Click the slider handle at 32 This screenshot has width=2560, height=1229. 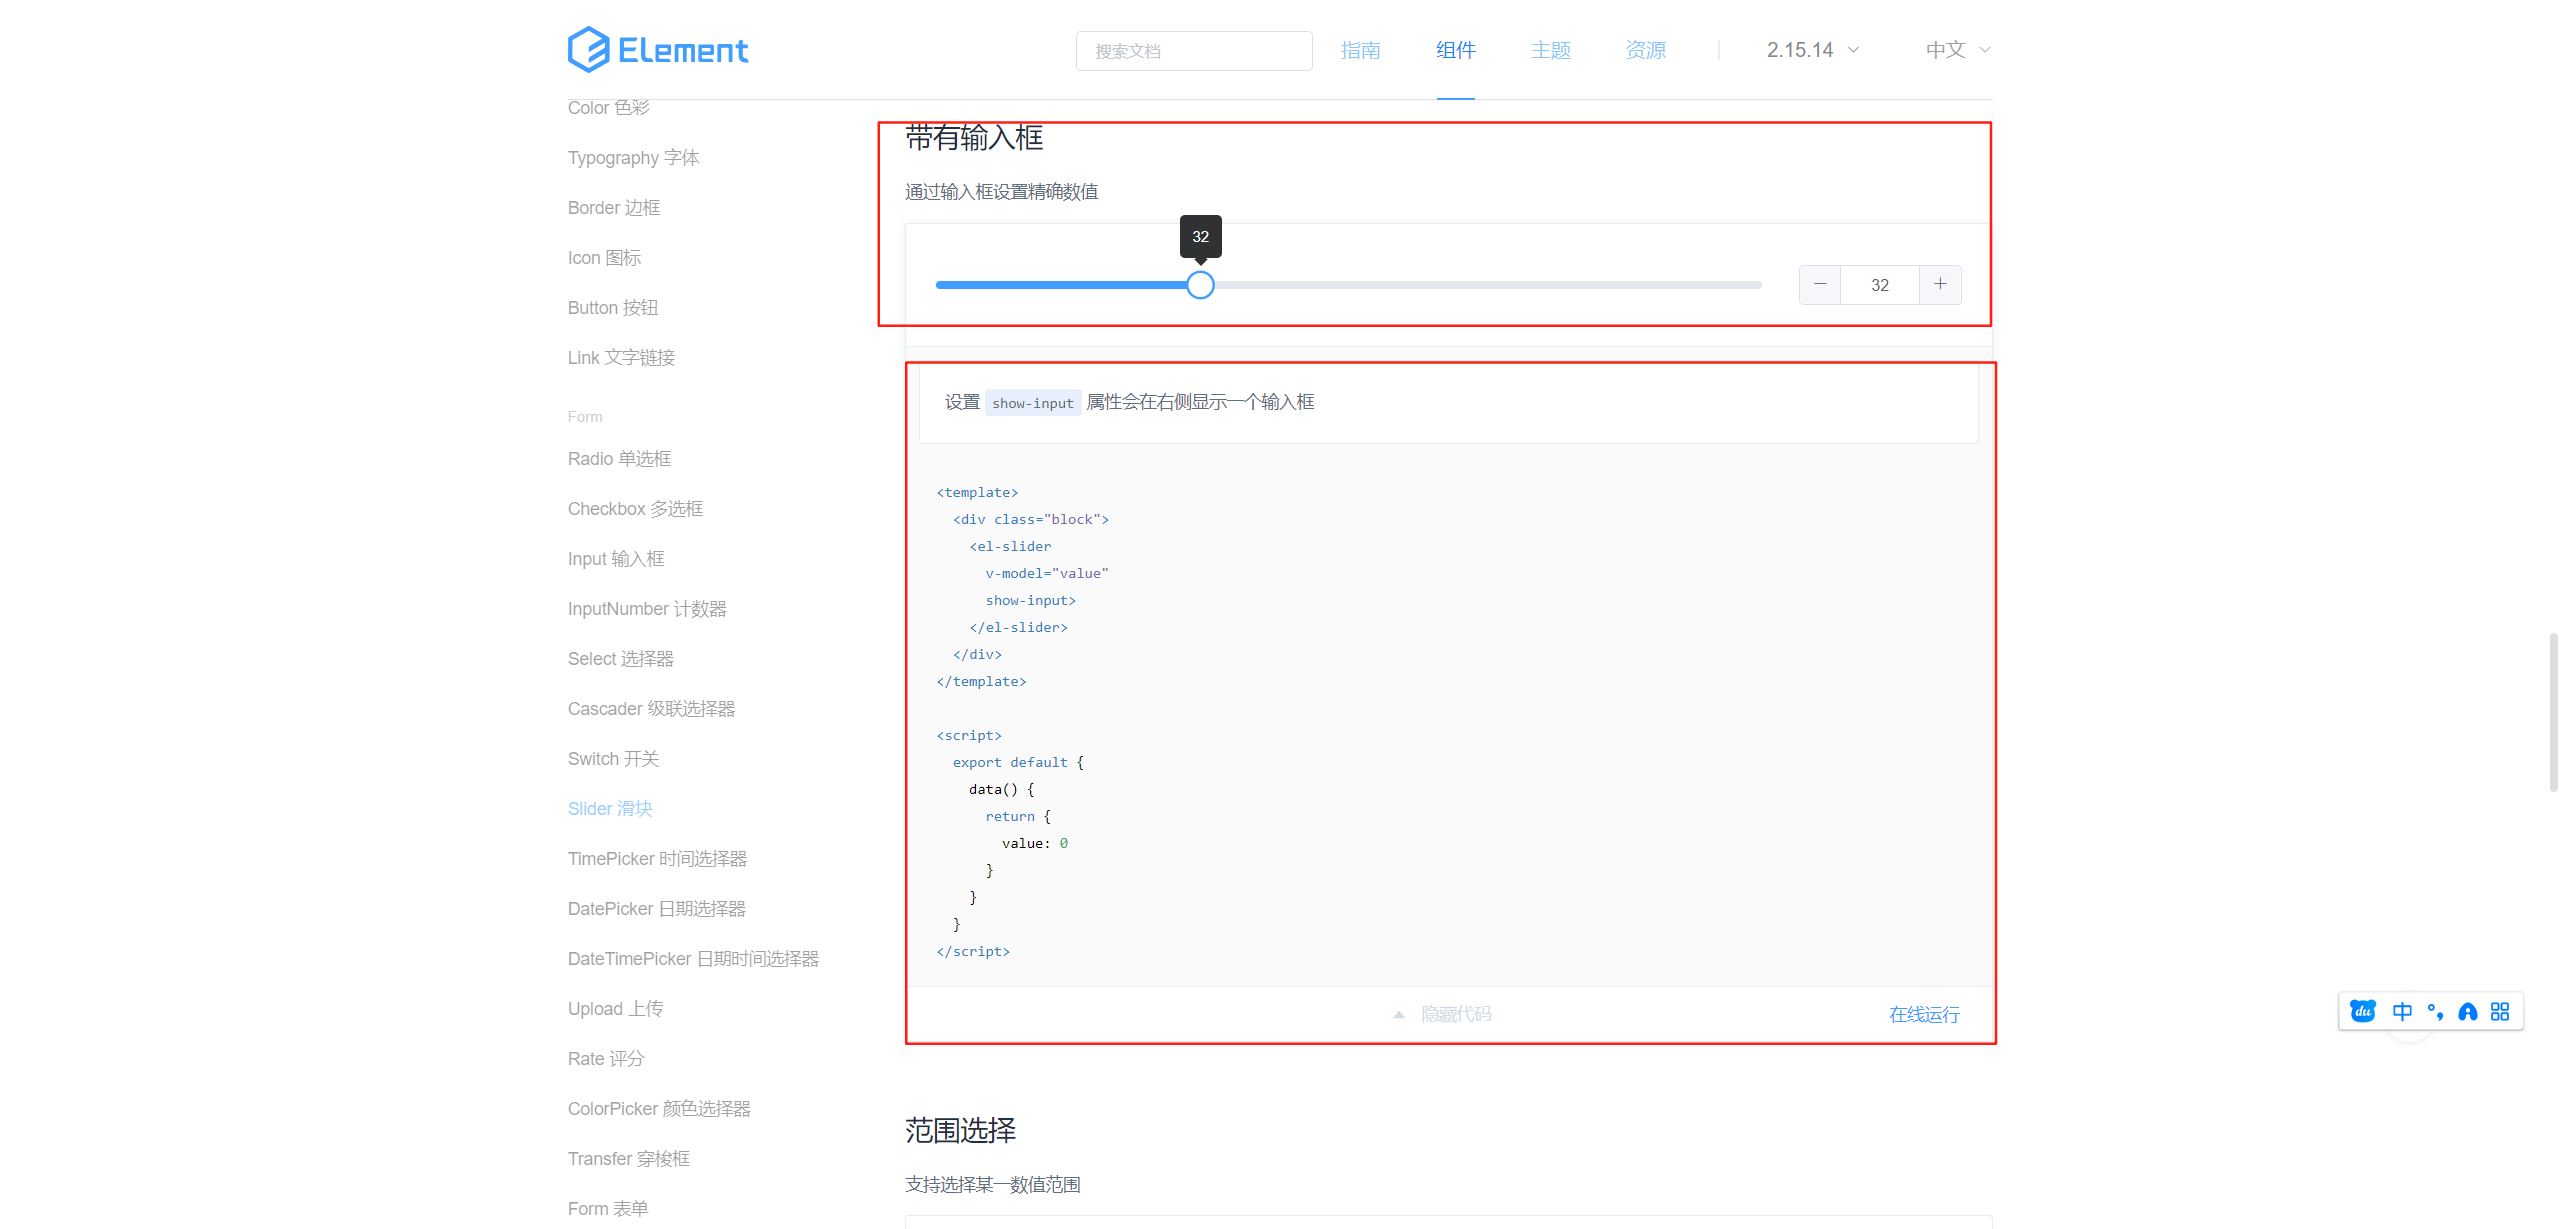pyautogui.click(x=1200, y=285)
